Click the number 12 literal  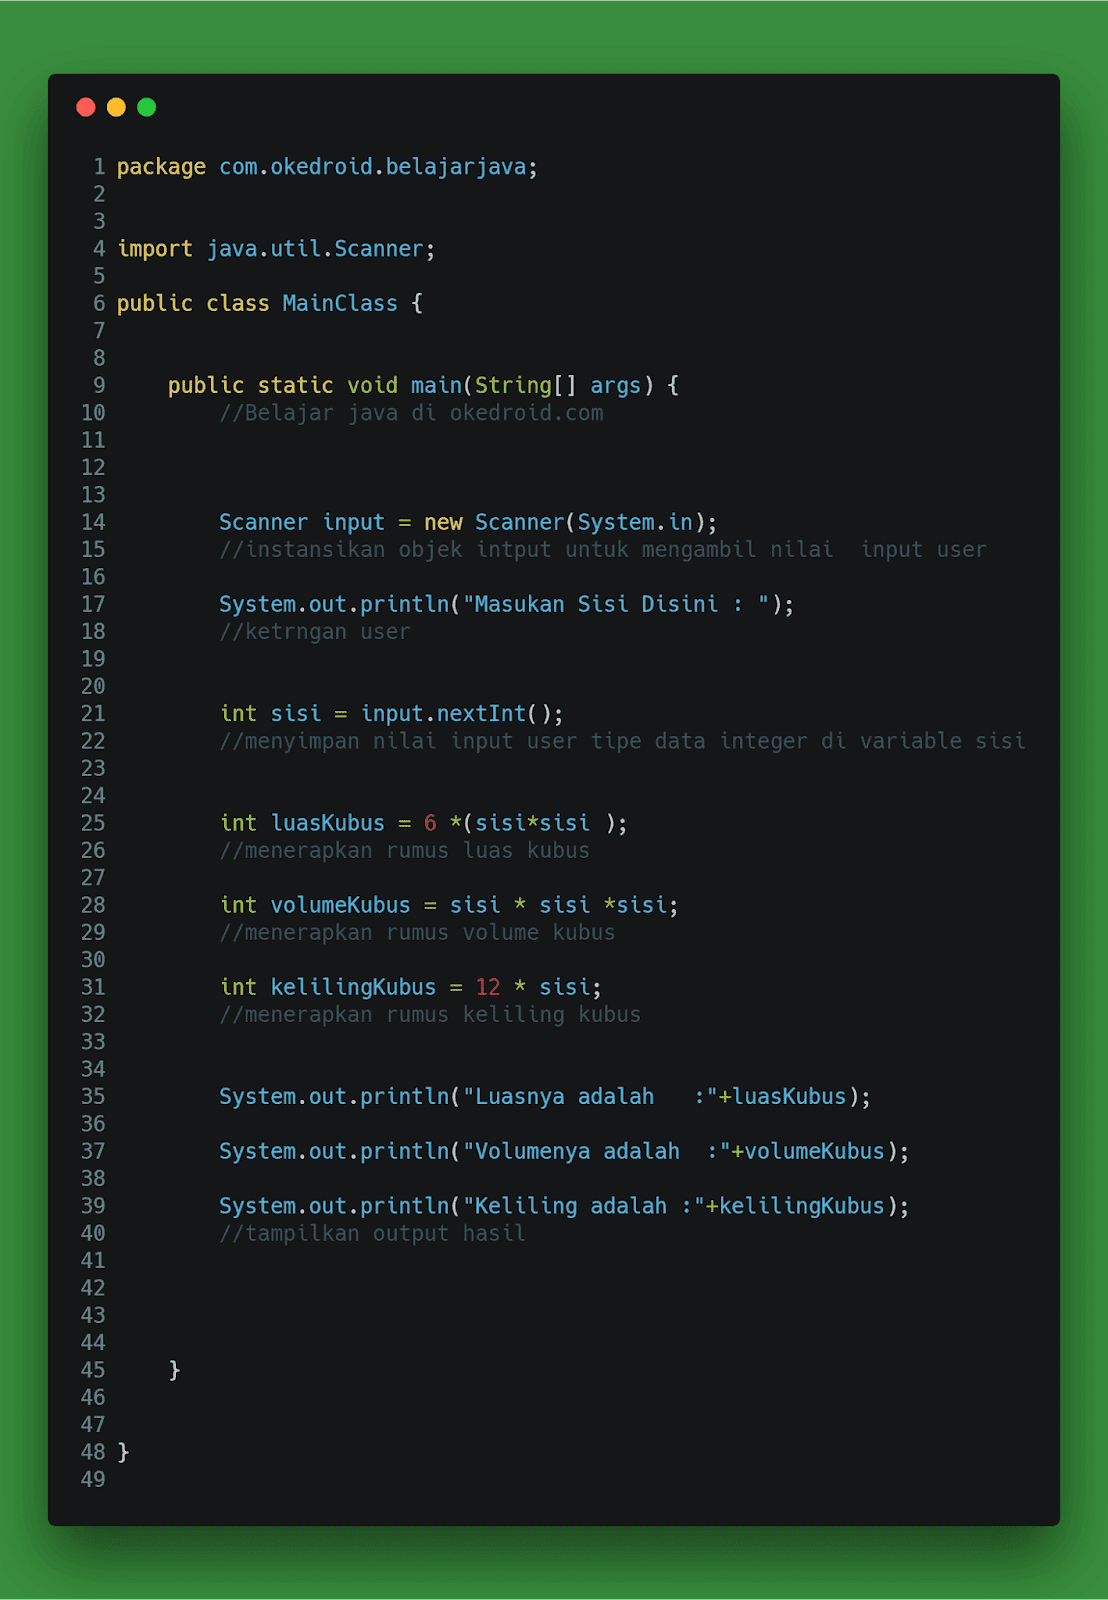coord(488,987)
